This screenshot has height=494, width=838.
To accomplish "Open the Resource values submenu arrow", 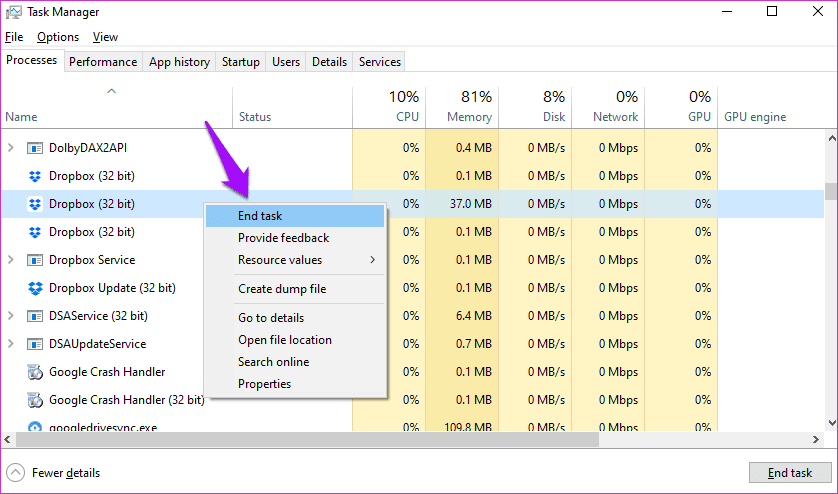I will pyautogui.click(x=373, y=260).
